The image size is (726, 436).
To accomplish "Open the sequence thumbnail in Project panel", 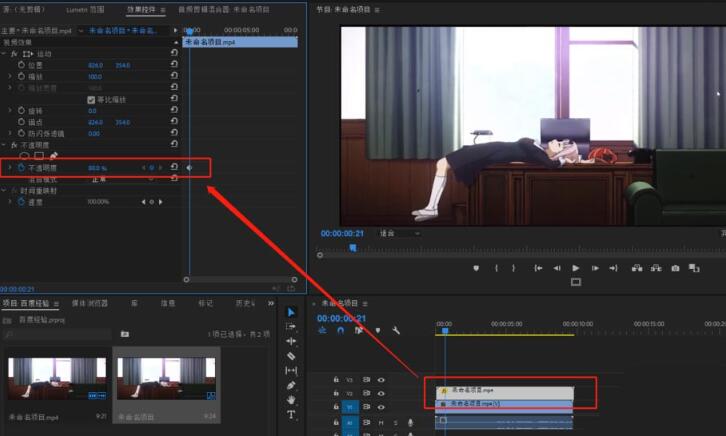I will pyautogui.click(x=166, y=378).
